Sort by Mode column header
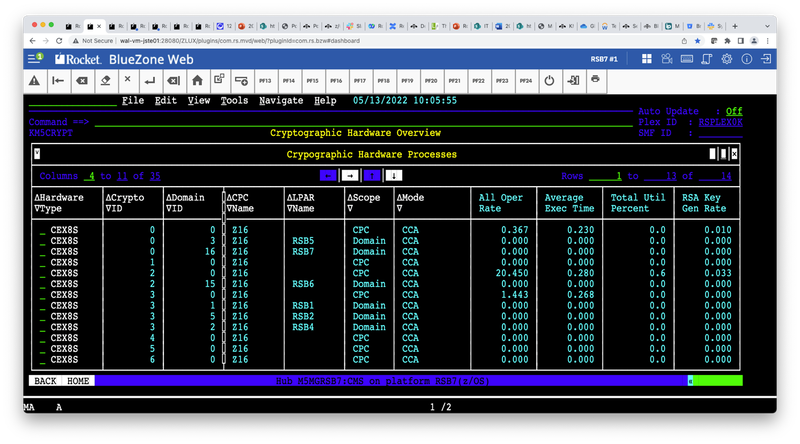Screen dimensions: 800x444 410,203
